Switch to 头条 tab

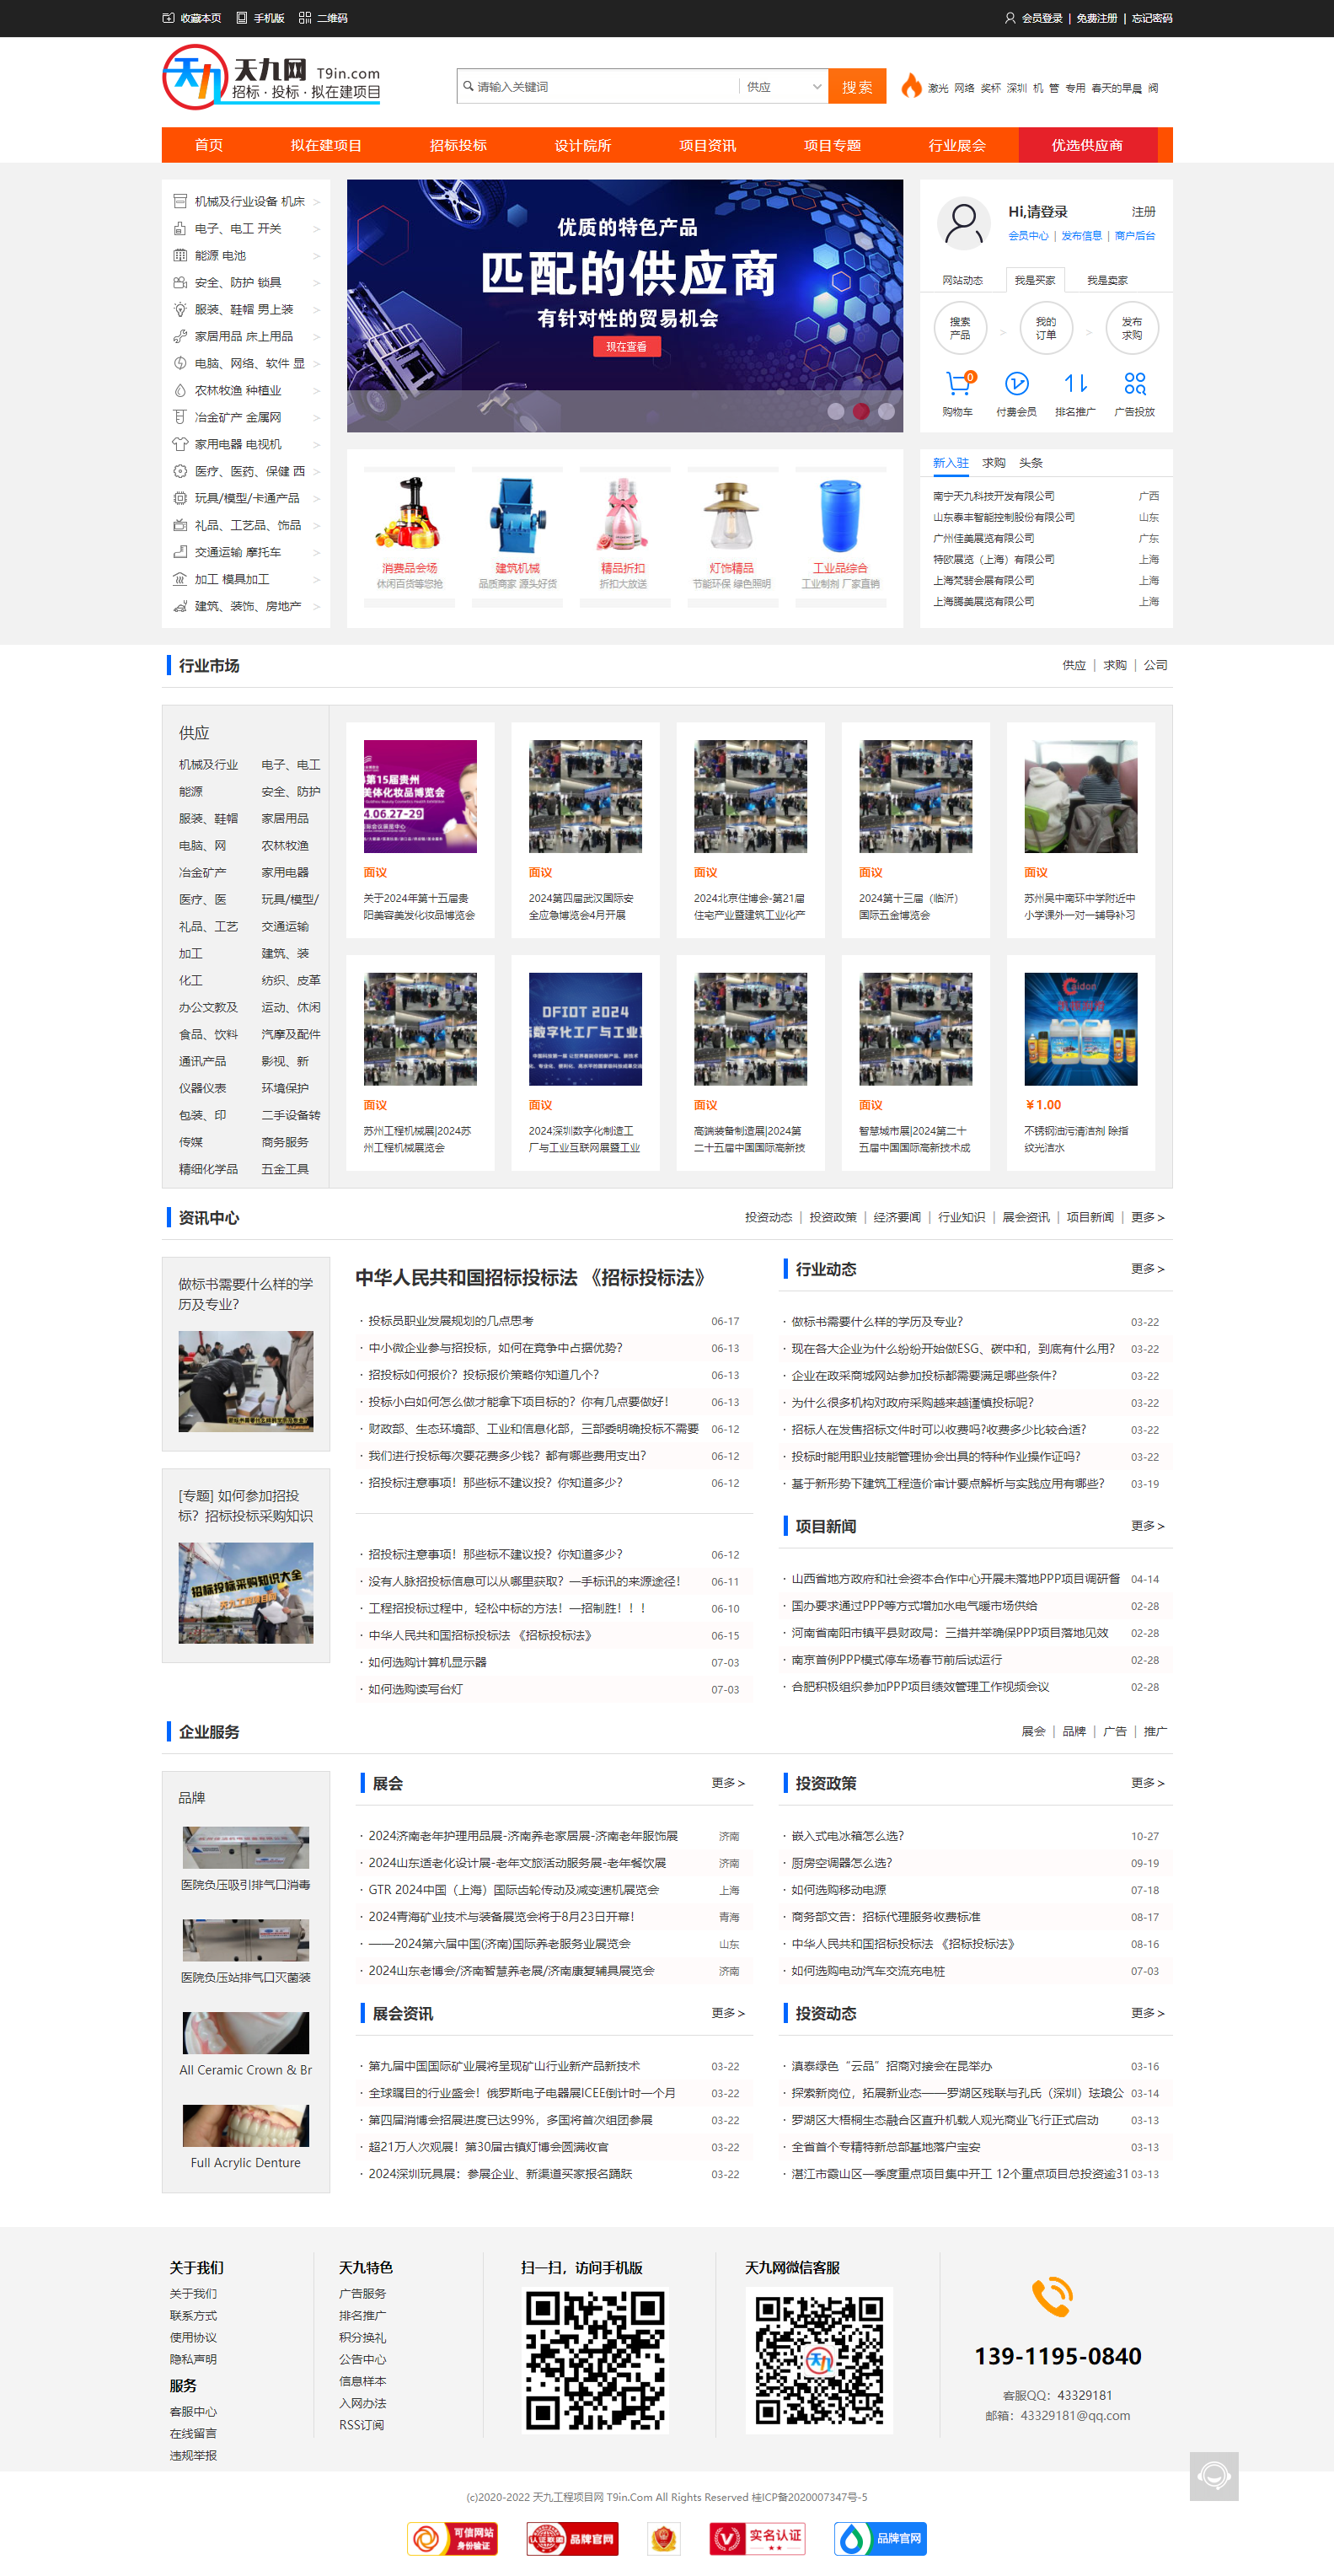click(1031, 463)
